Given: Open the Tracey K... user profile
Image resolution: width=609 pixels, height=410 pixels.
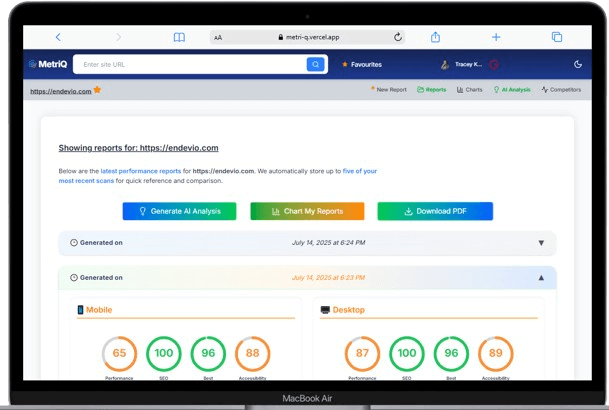Looking at the screenshot, I should point(462,64).
